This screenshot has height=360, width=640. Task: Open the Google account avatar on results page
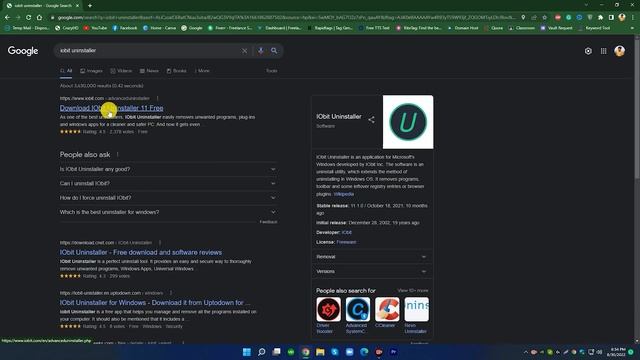pos(619,51)
